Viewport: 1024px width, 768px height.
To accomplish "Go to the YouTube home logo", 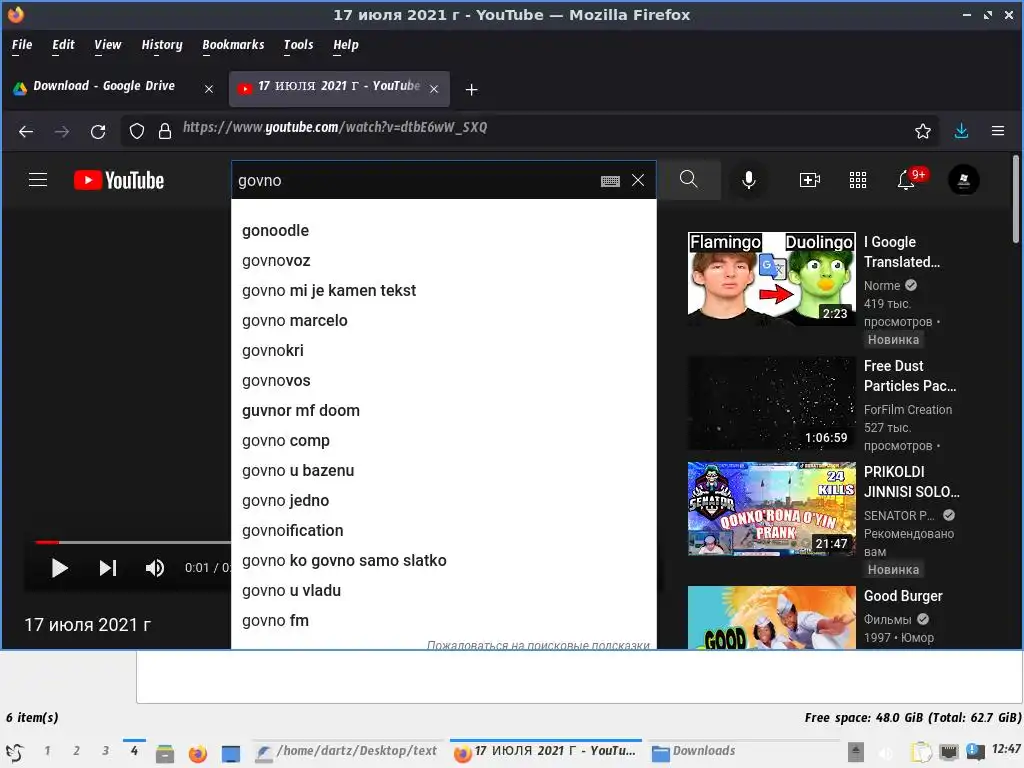I will point(119,180).
